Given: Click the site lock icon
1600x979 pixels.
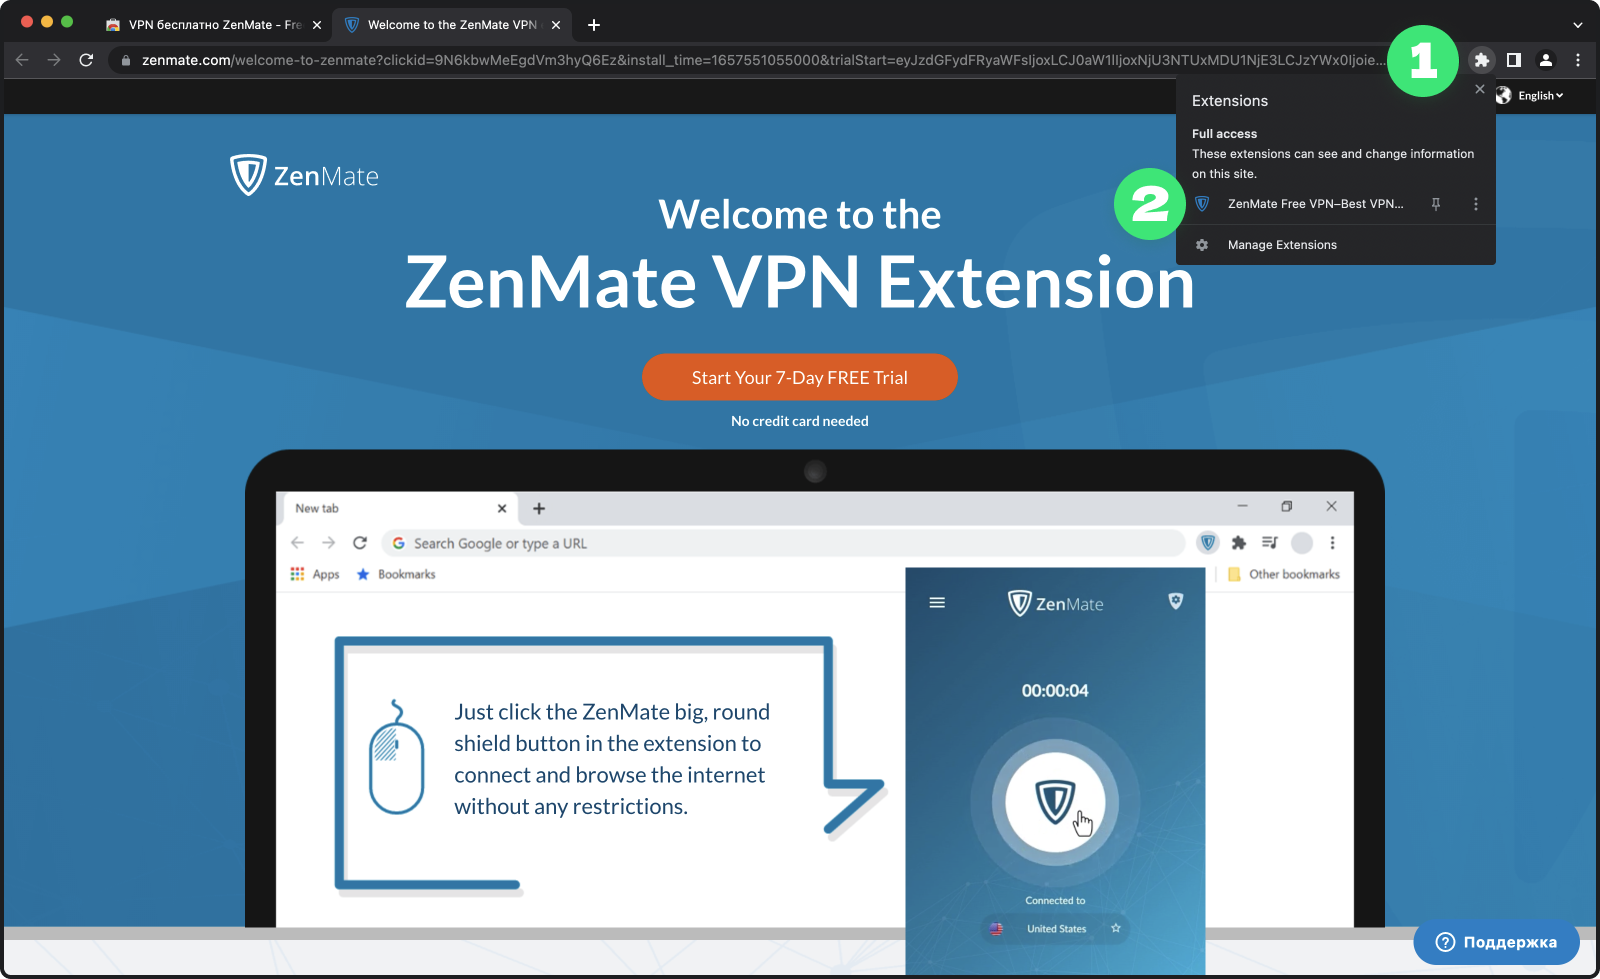Looking at the screenshot, I should coord(125,60).
